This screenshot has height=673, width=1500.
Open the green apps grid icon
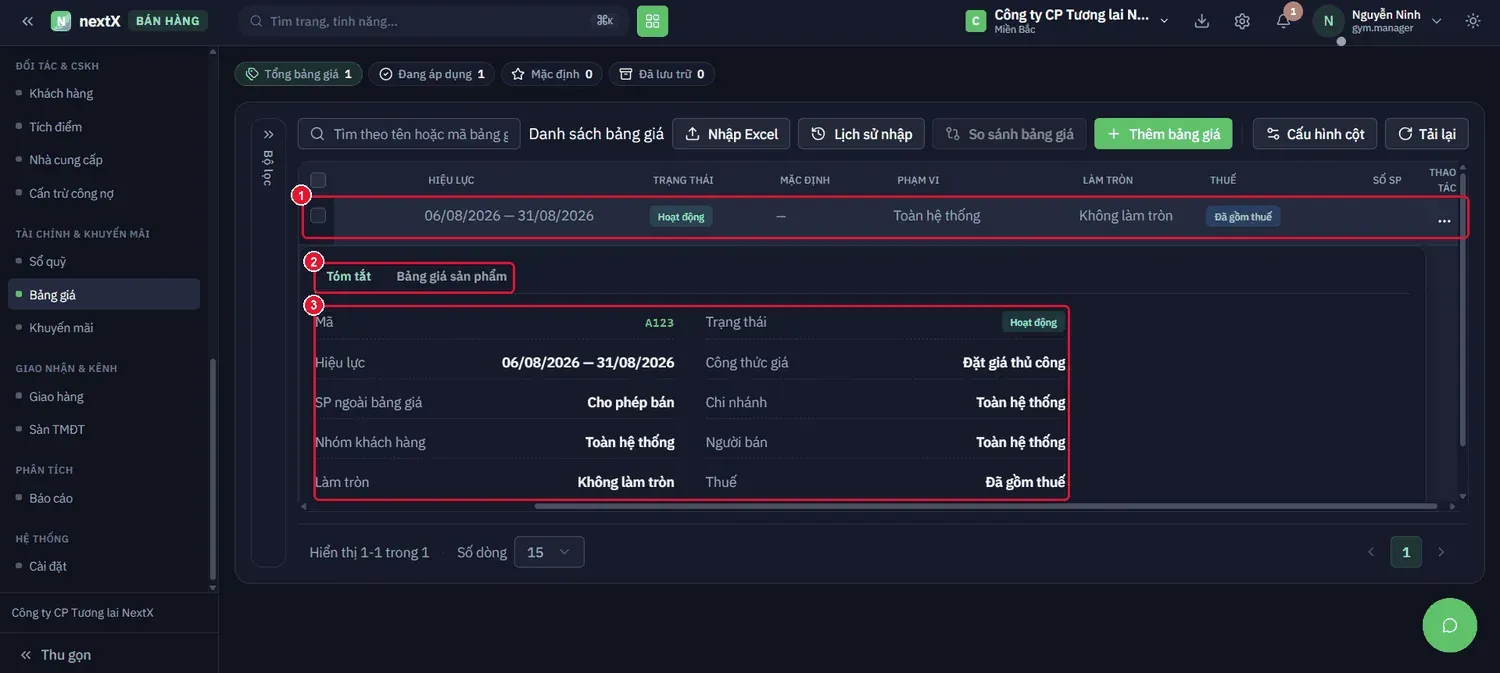653,21
